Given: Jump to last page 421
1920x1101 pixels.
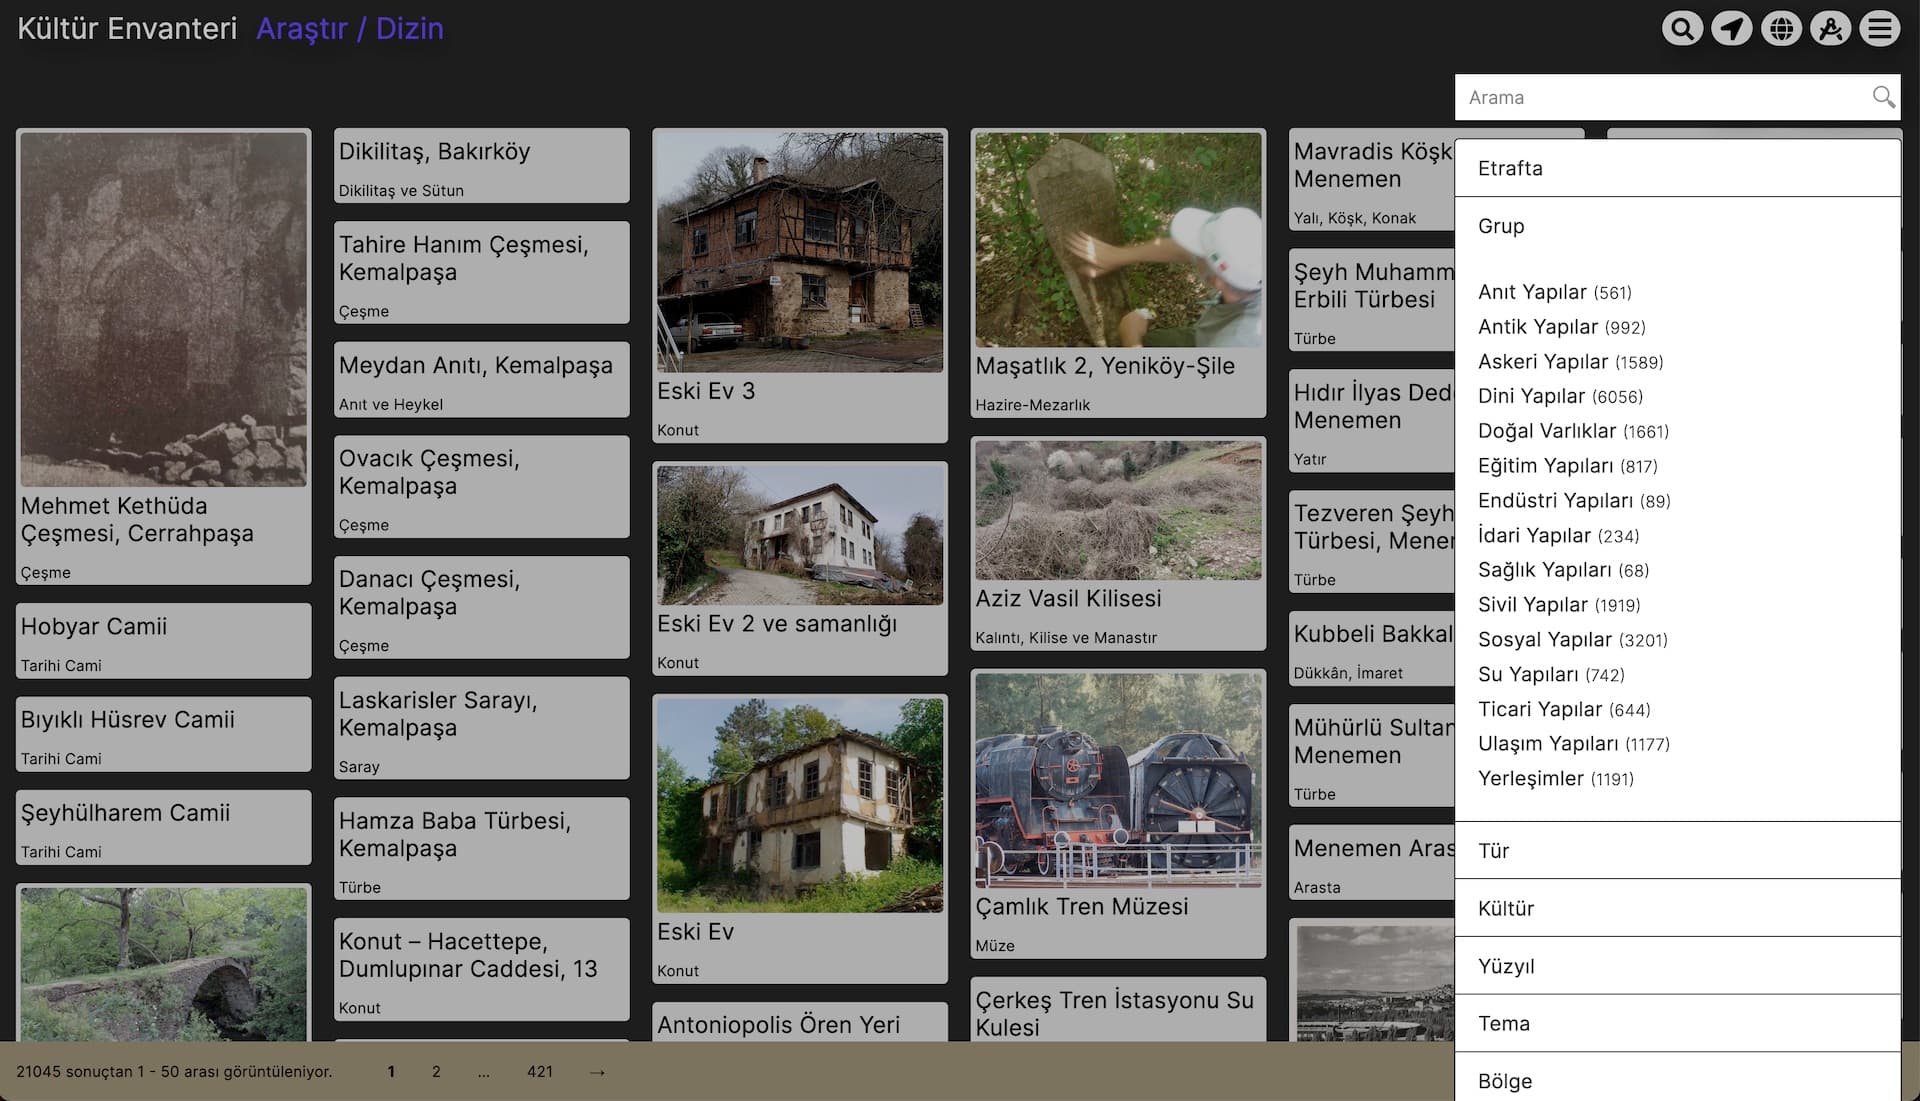Looking at the screenshot, I should click(540, 1072).
